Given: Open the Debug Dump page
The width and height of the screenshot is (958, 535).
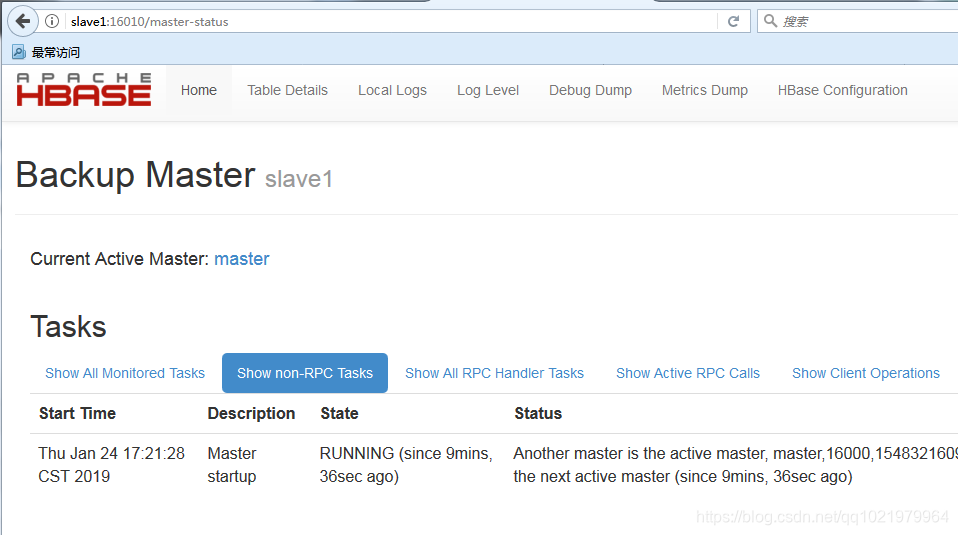Looking at the screenshot, I should coord(590,90).
